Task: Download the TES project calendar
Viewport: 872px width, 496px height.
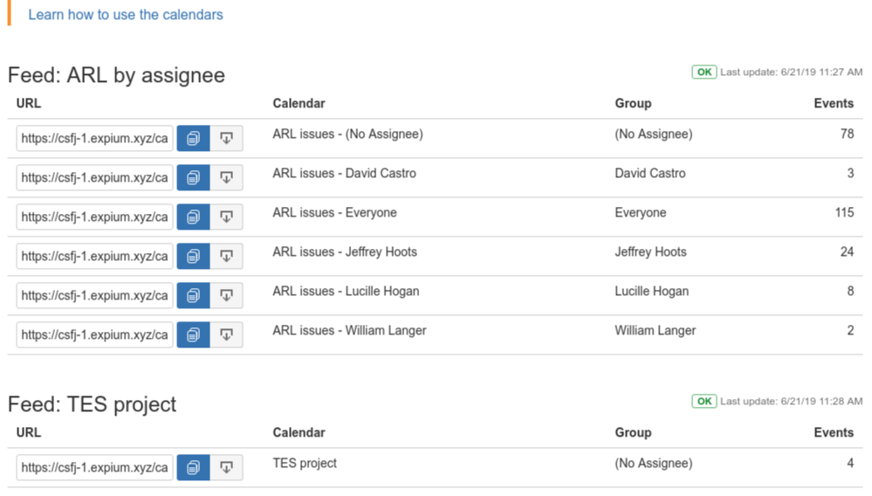Action: [x=226, y=467]
